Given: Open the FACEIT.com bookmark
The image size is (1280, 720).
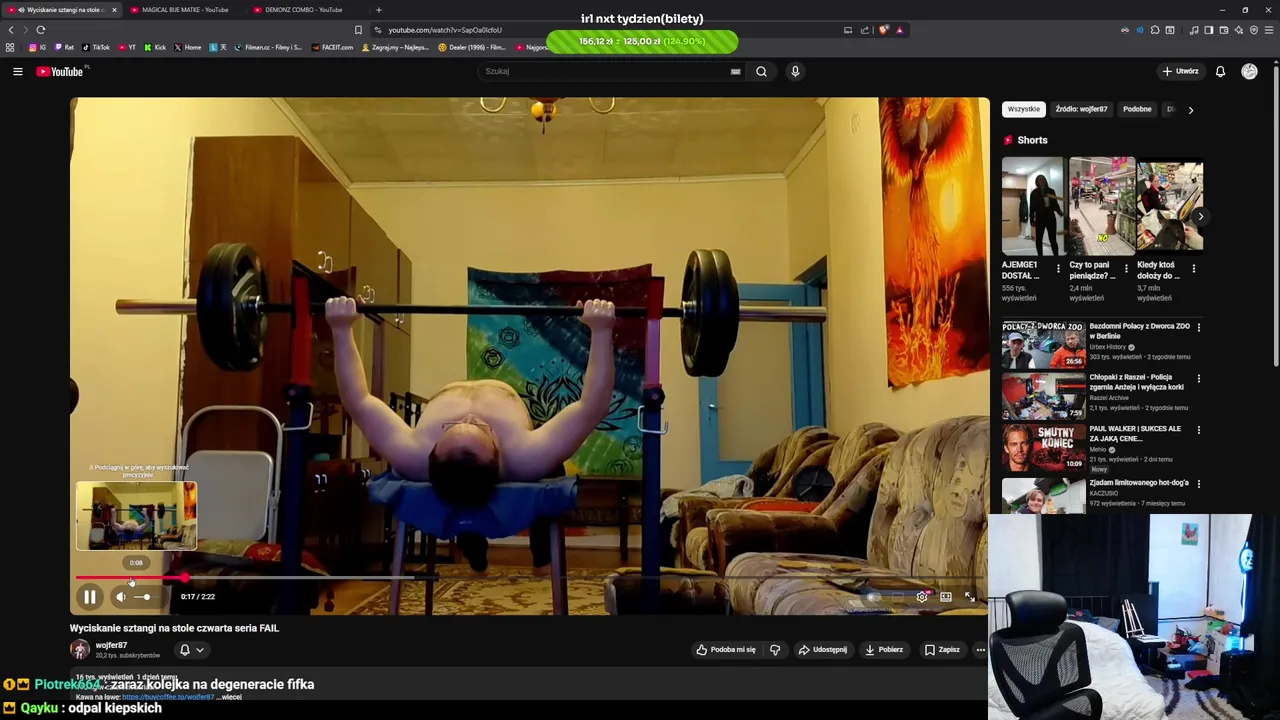Looking at the screenshot, I should [x=333, y=47].
